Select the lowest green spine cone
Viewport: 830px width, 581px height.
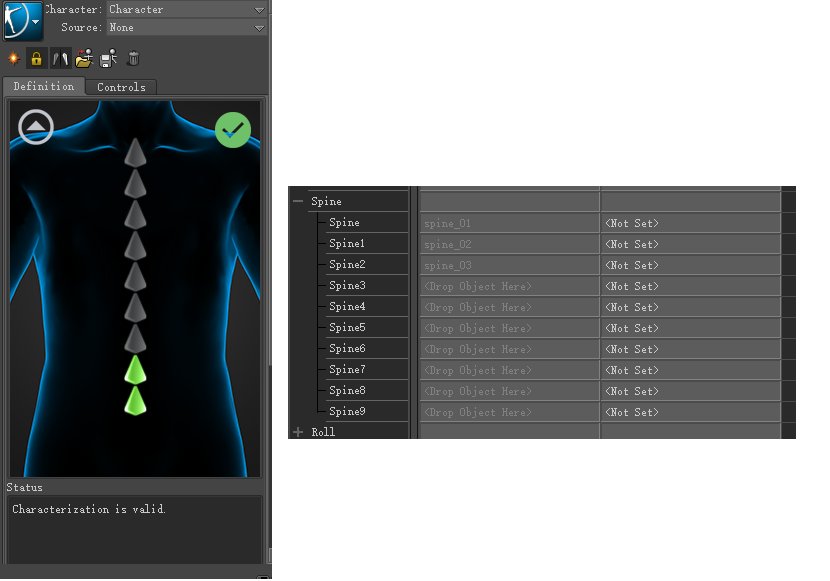pyautogui.click(x=135, y=401)
